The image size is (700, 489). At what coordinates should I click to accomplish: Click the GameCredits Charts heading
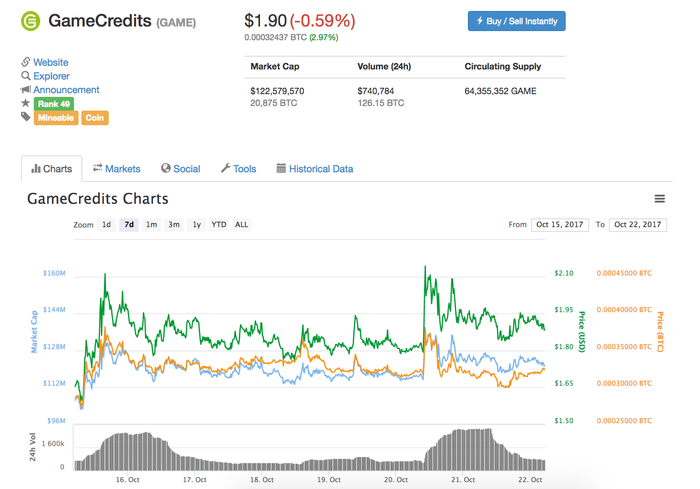pyautogui.click(x=98, y=199)
